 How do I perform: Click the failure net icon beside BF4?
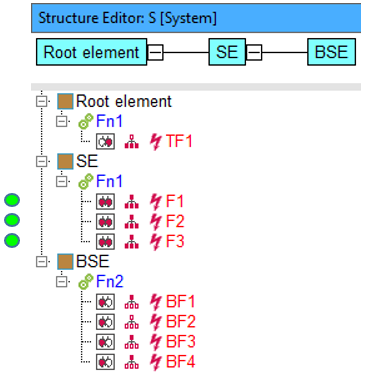coord(132,362)
